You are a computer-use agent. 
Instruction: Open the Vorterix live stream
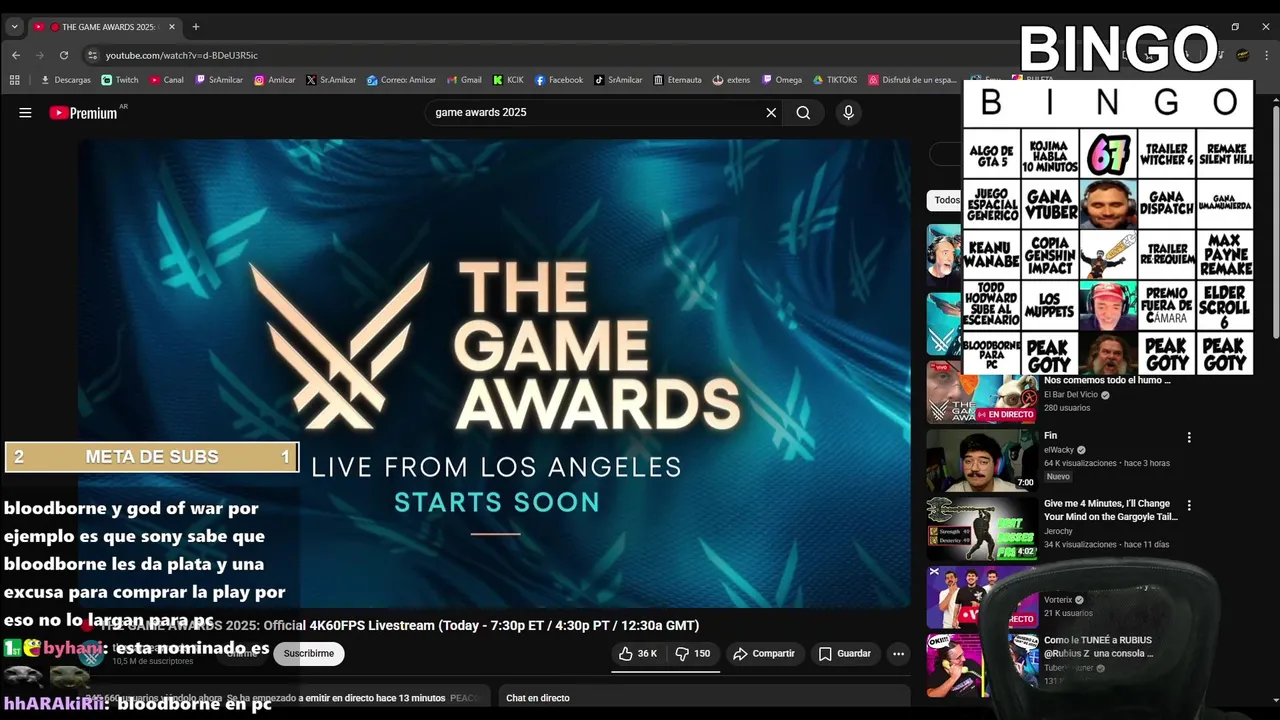[982, 597]
